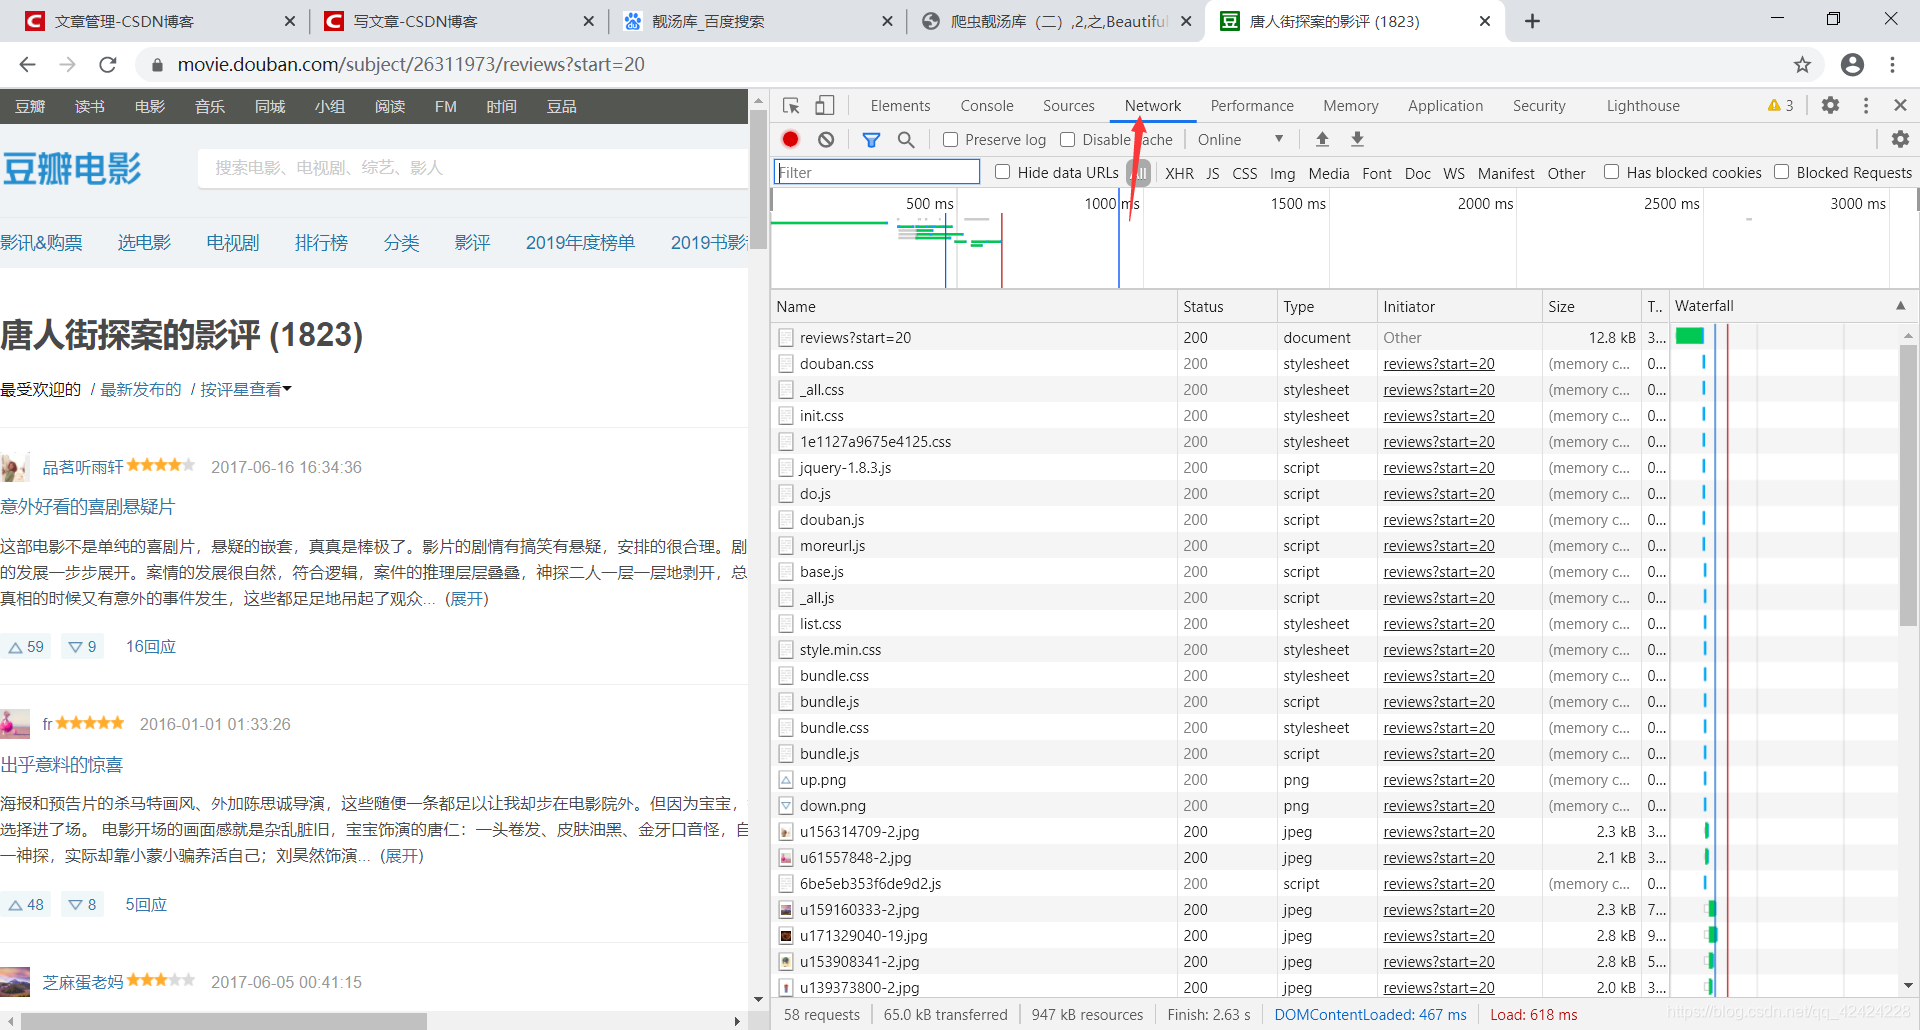The height and width of the screenshot is (1030, 1920).
Task: Open review titled 意外好看的喜剧悬疑片
Action: coord(87,507)
